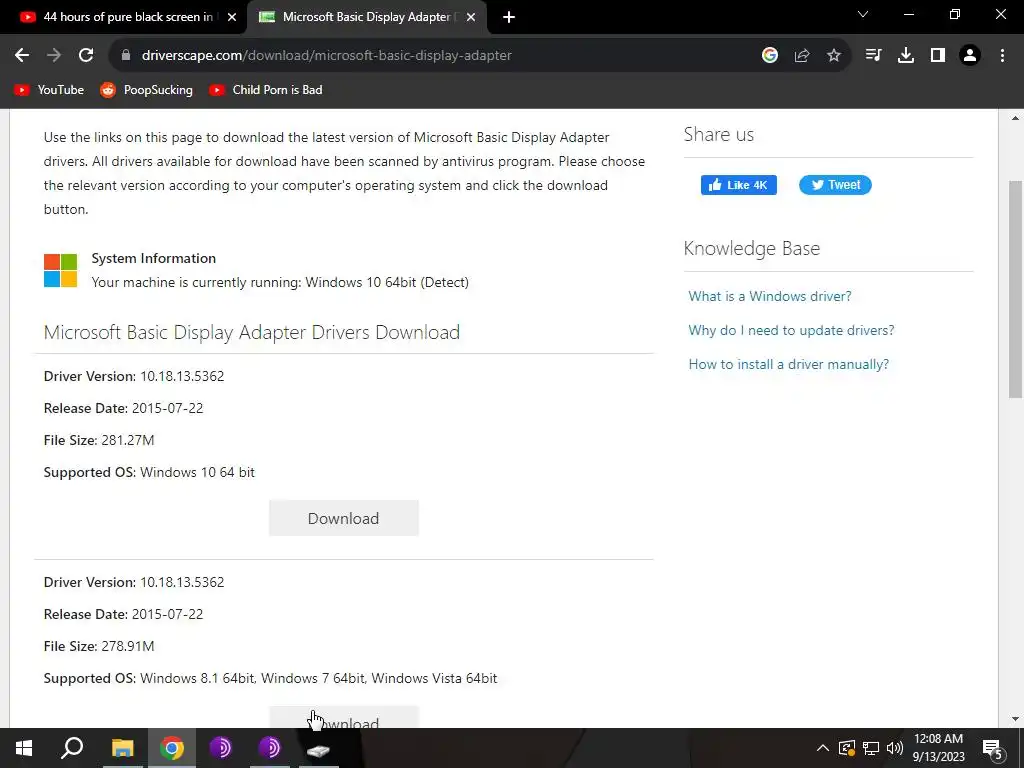Click the Facebook Like 4K button
The image size is (1024, 768).
click(x=739, y=185)
